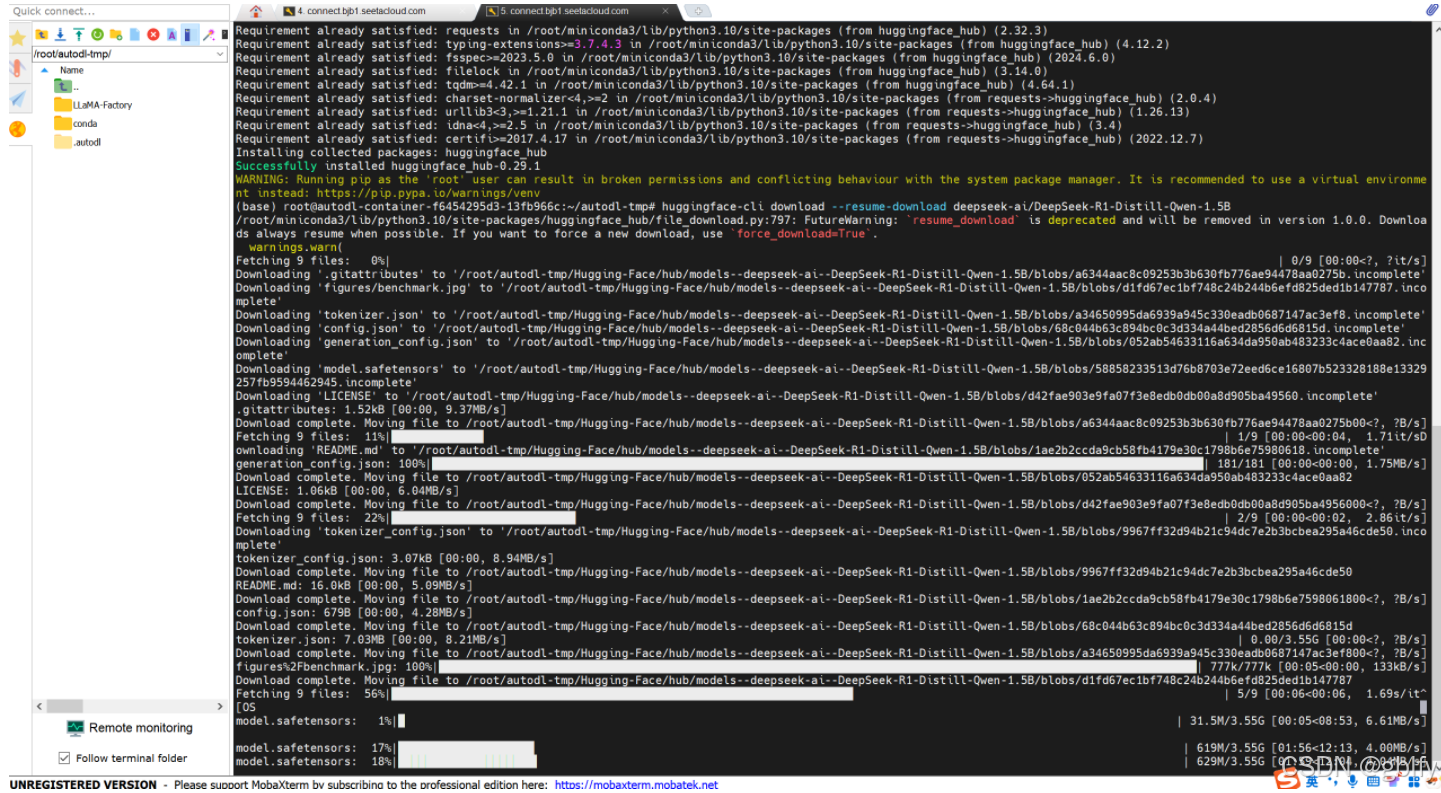Click the upload file SFTP icon
This screenshot has height=793, width=1441.
click(79, 34)
